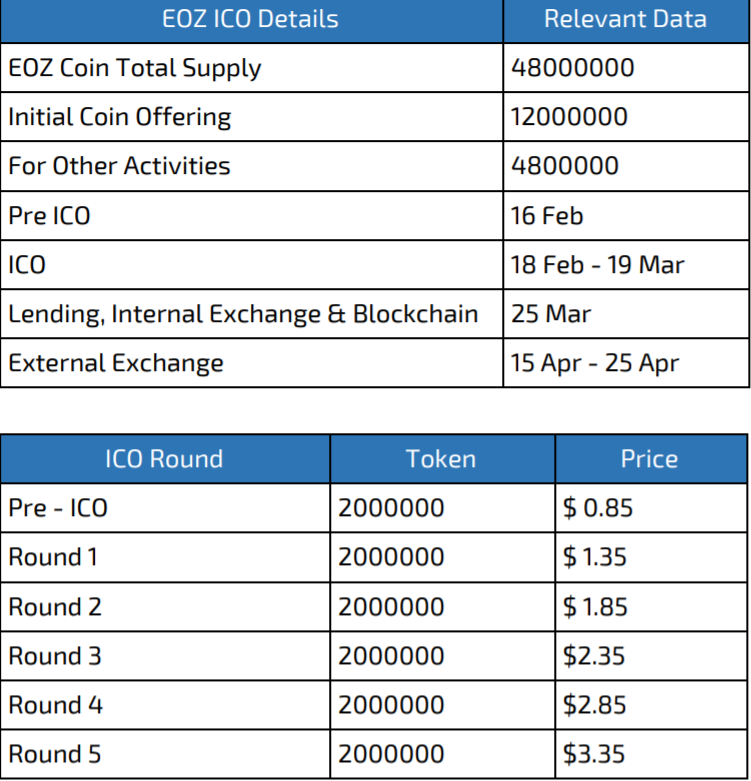Image resolution: width=751 pixels, height=781 pixels.
Task: Click the total supply value 48000000
Action: [x=572, y=68]
